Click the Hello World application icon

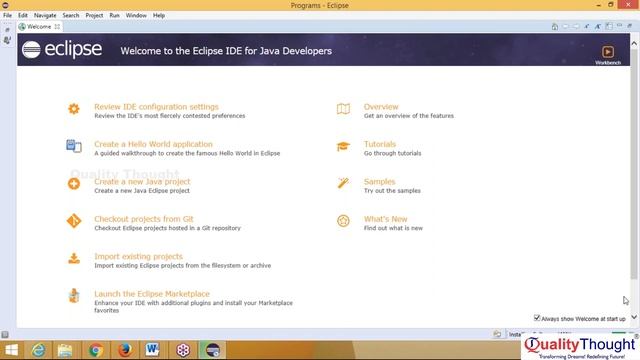click(74, 146)
